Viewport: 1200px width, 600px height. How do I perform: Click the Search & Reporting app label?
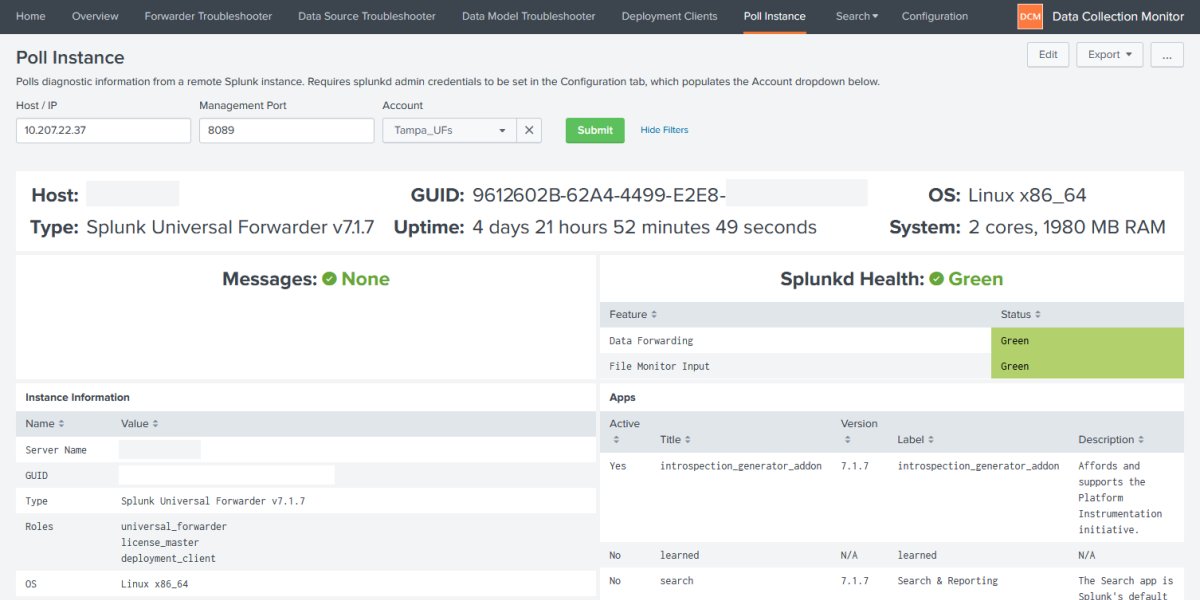coord(948,581)
